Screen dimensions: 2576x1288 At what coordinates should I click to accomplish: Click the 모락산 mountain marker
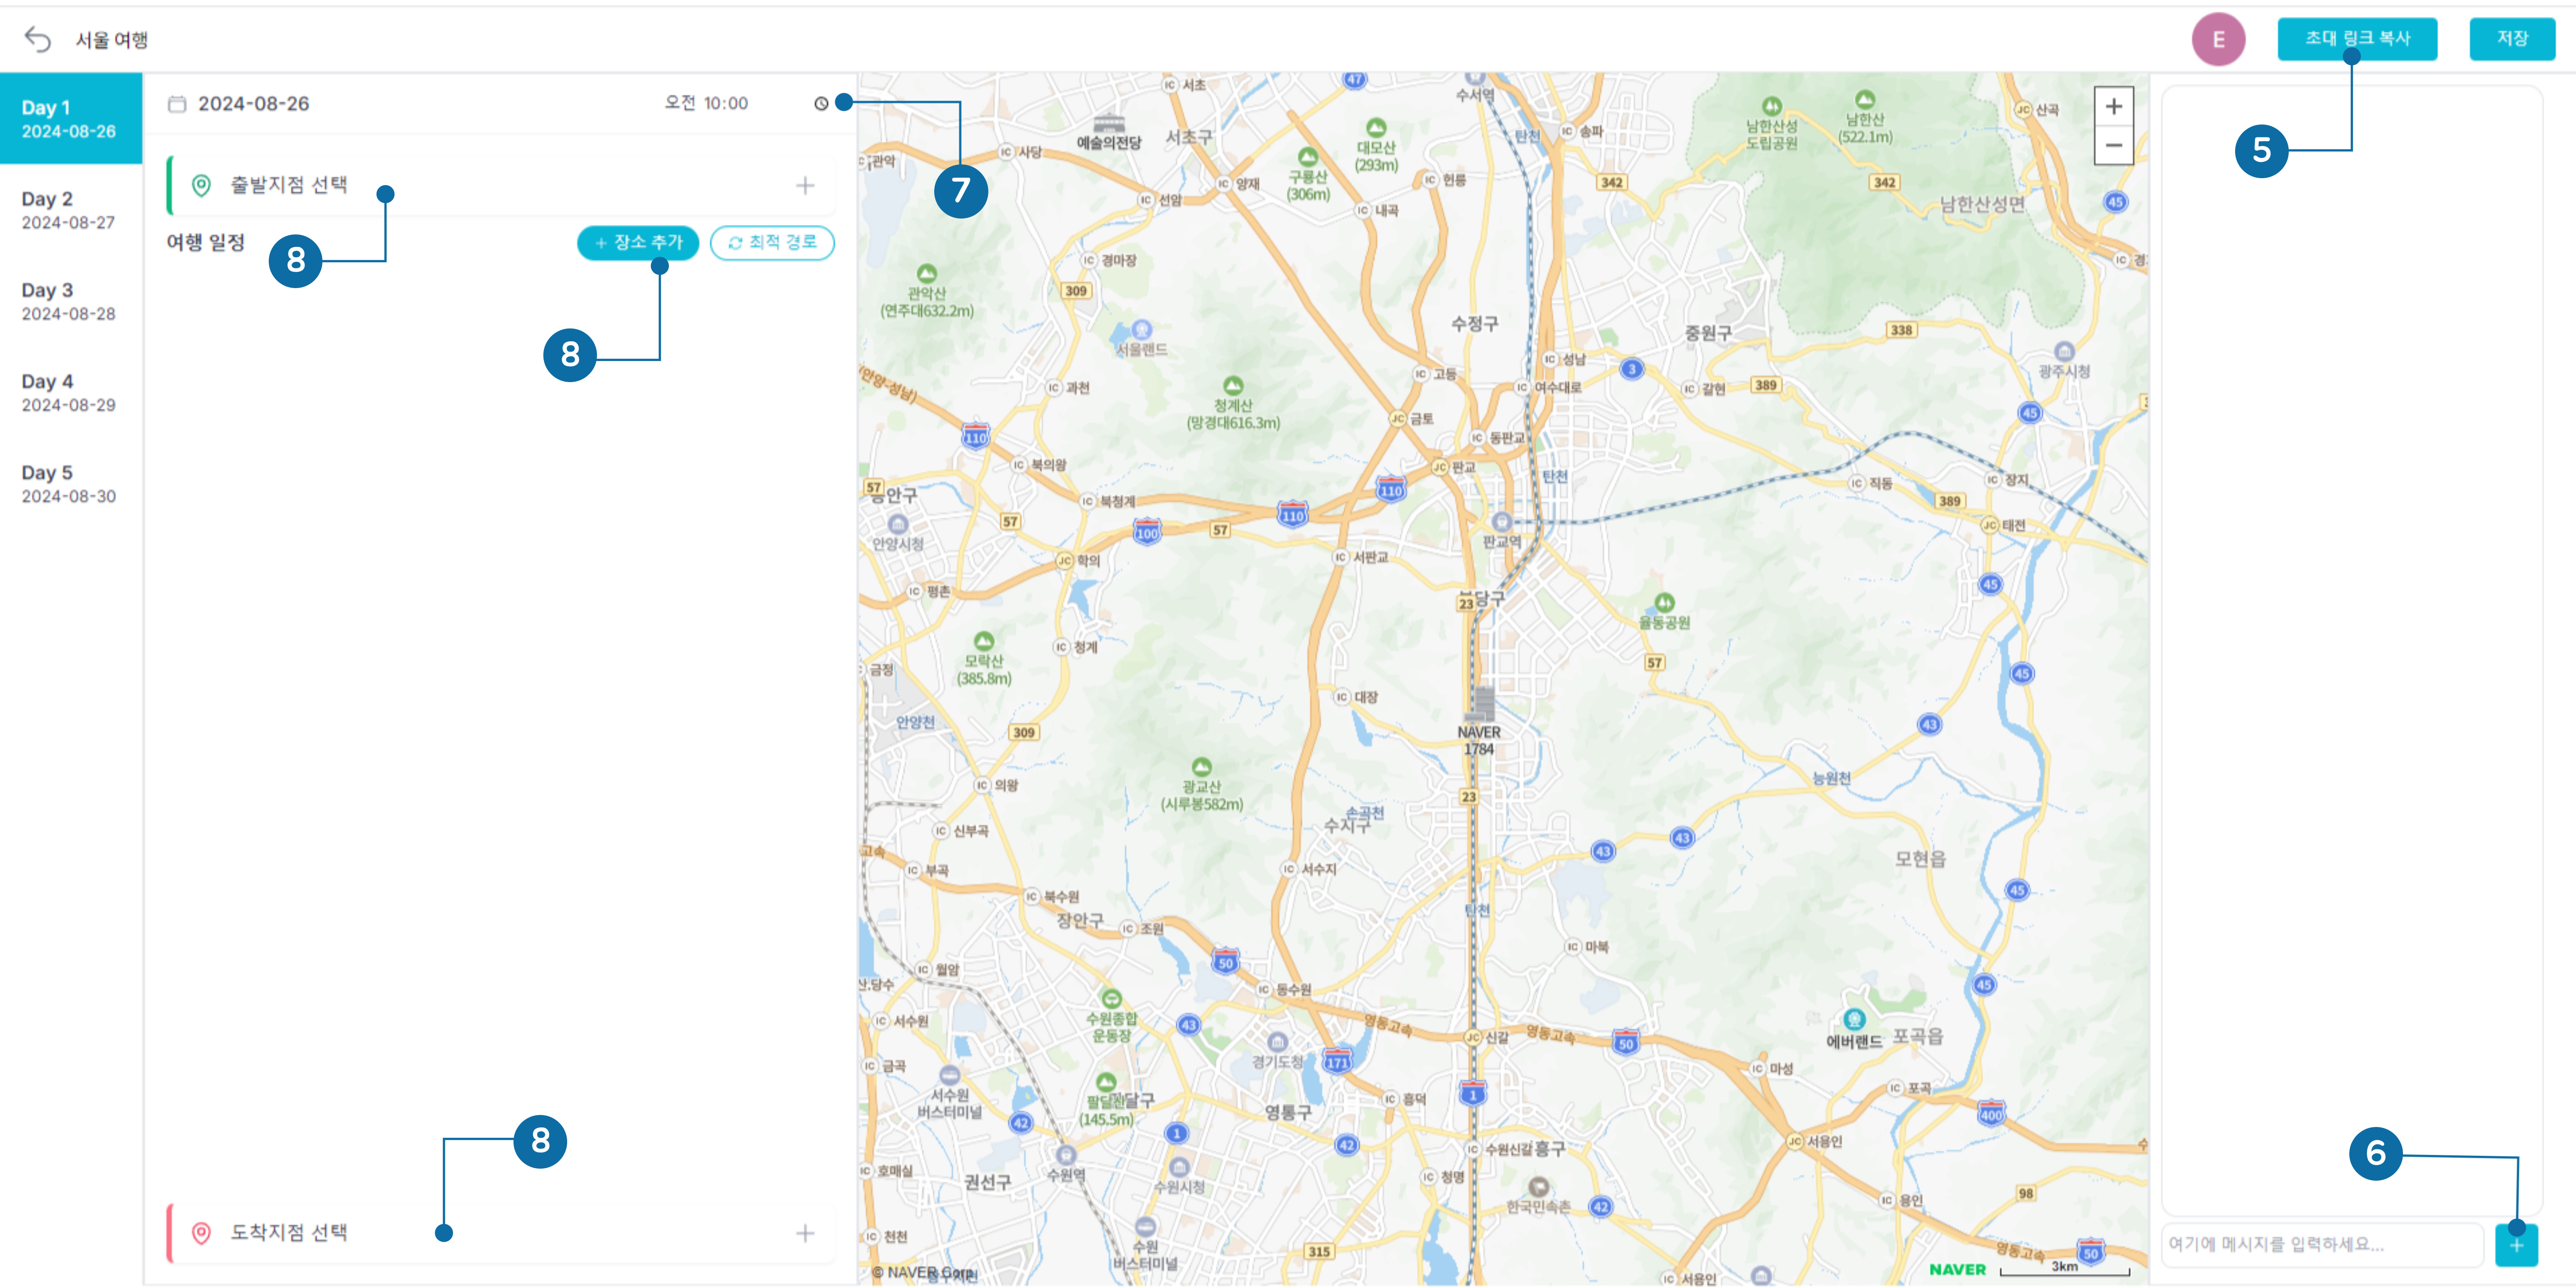(x=984, y=641)
